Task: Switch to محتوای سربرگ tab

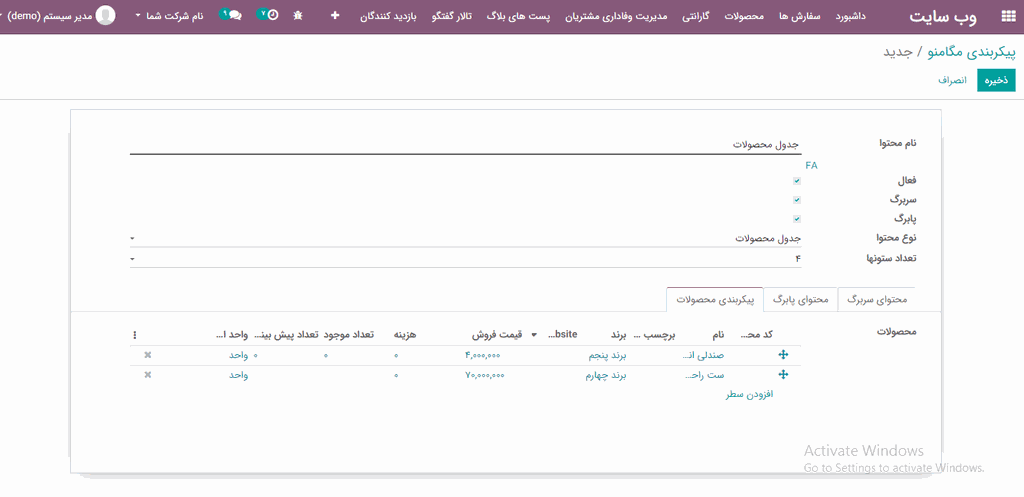Action: [876, 299]
